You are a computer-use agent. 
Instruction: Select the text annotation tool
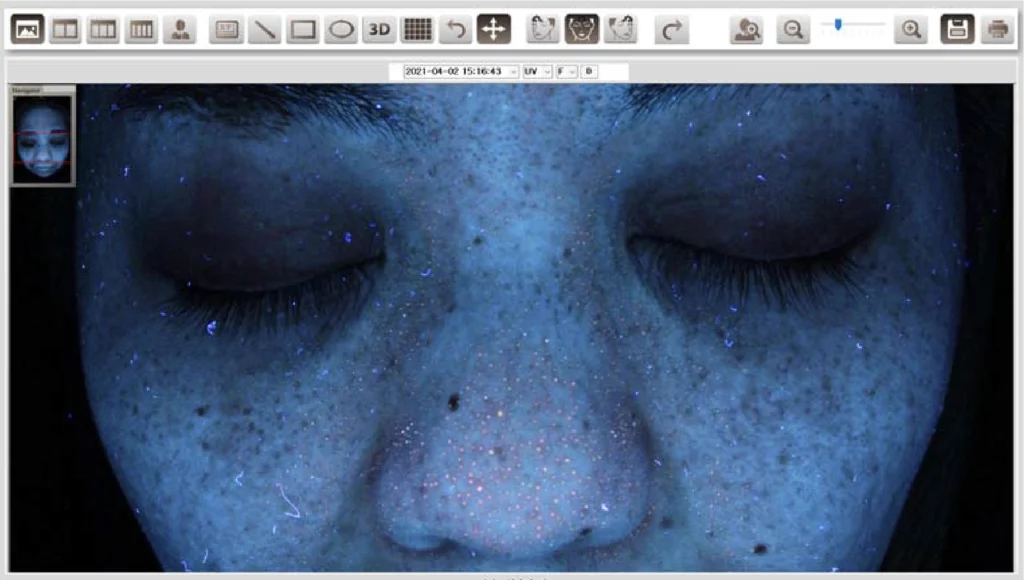227,29
